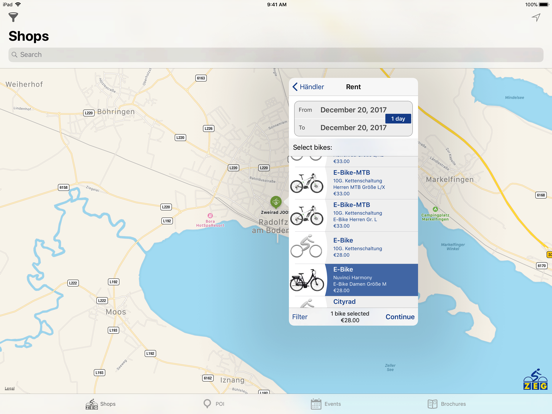Tap the magnifier icon in search bar
Screen dimensions: 552x414
pos(14,55)
